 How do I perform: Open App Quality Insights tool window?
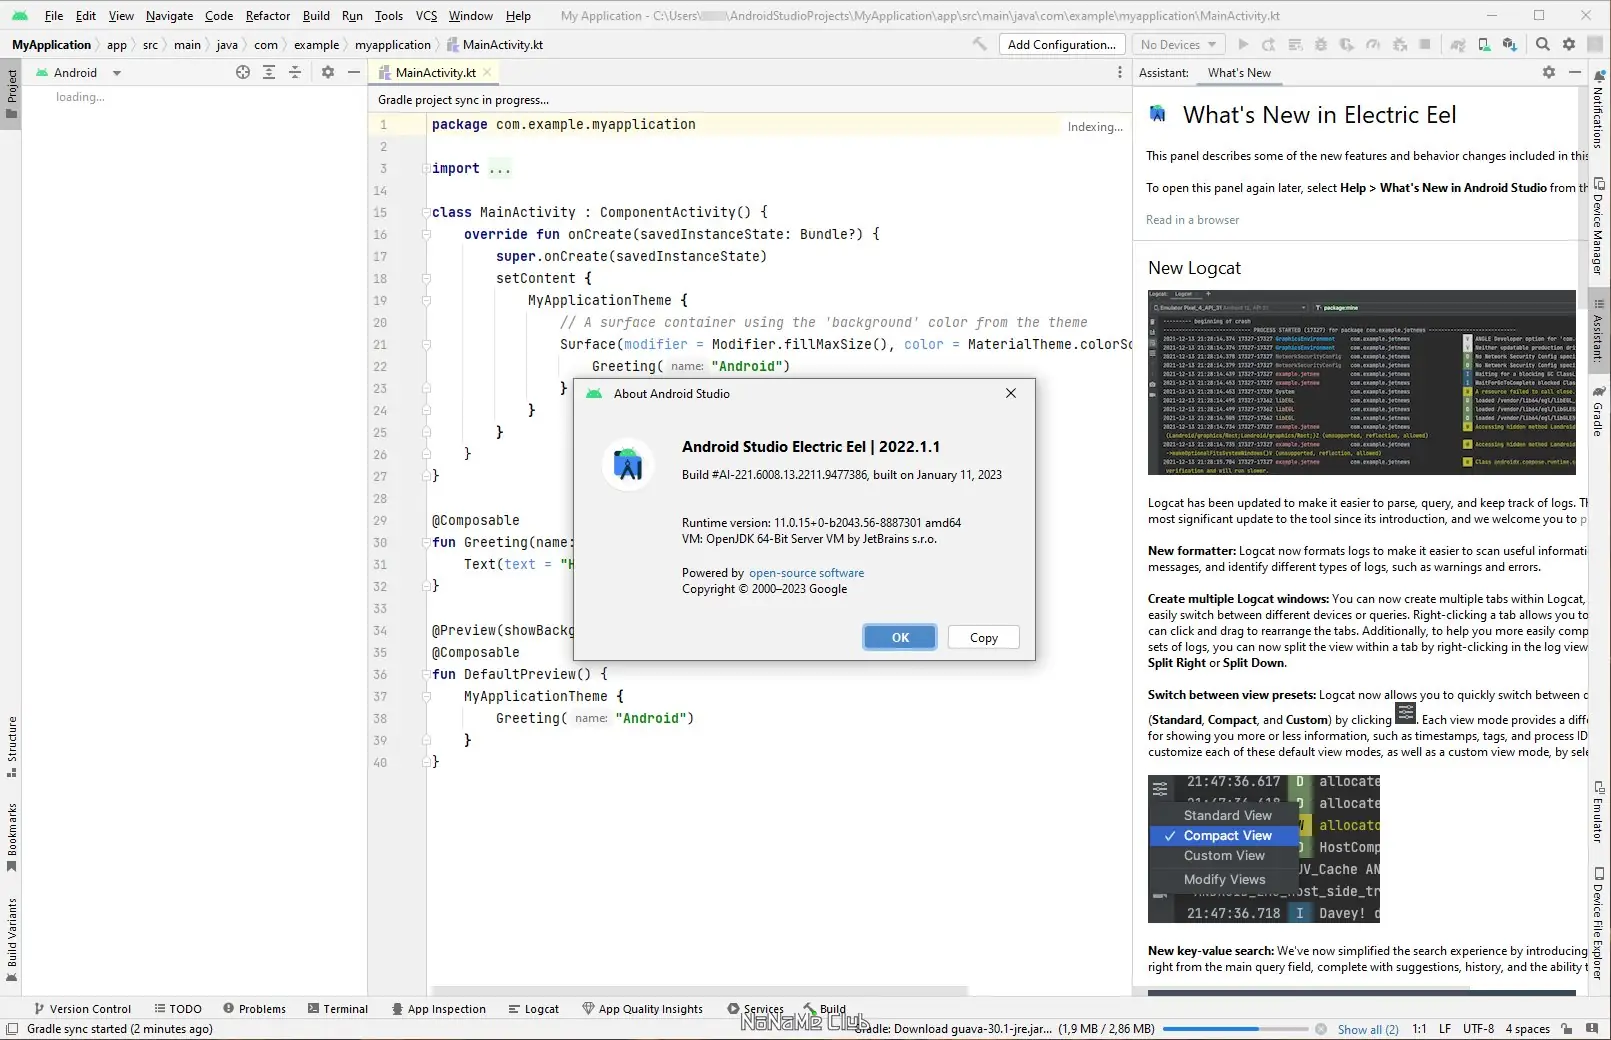click(x=642, y=1009)
